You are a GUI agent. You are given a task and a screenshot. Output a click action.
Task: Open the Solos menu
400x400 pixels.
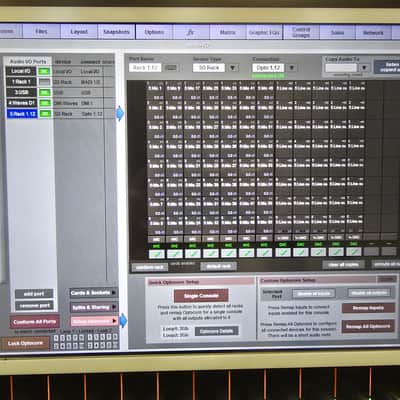(x=337, y=33)
